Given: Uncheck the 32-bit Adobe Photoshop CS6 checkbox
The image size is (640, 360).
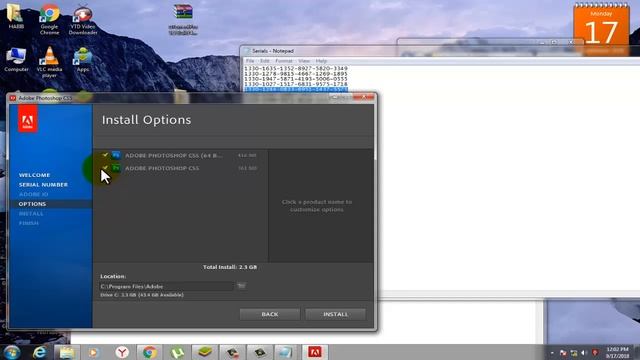Looking at the screenshot, I should click(105, 168).
